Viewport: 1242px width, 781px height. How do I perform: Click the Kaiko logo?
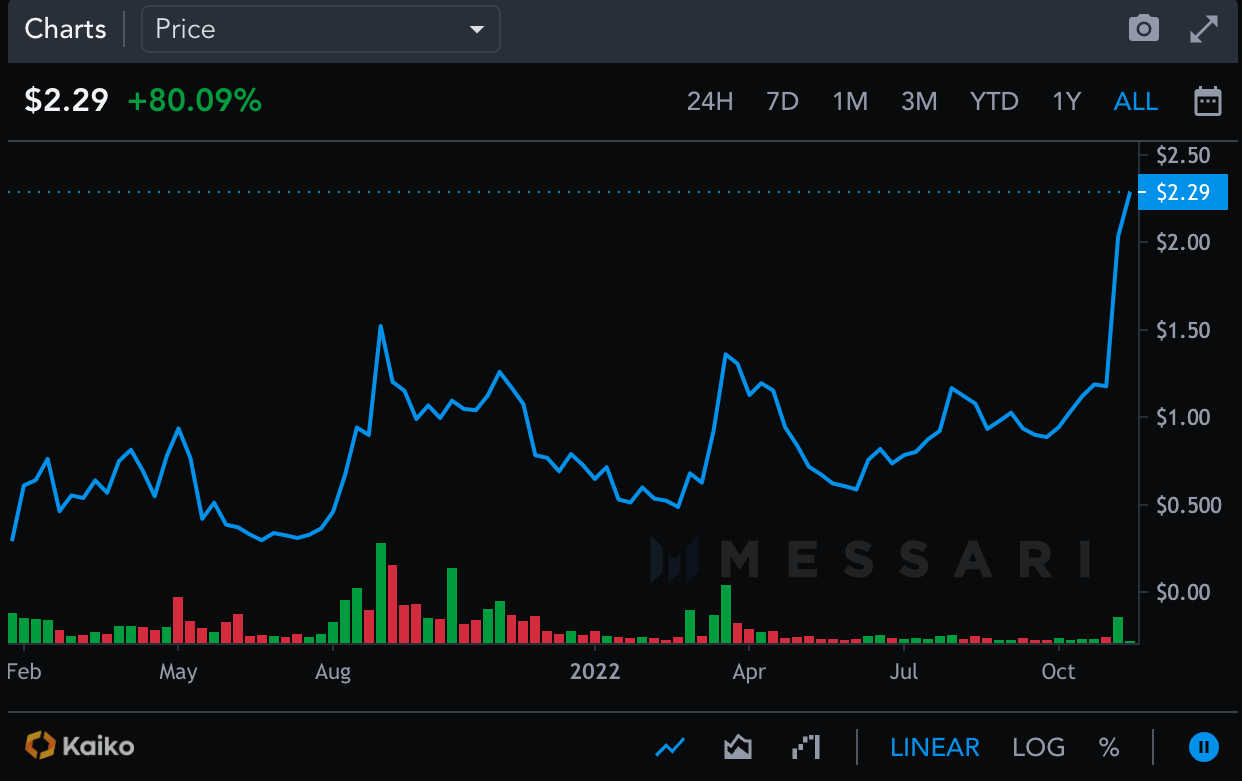click(x=78, y=746)
